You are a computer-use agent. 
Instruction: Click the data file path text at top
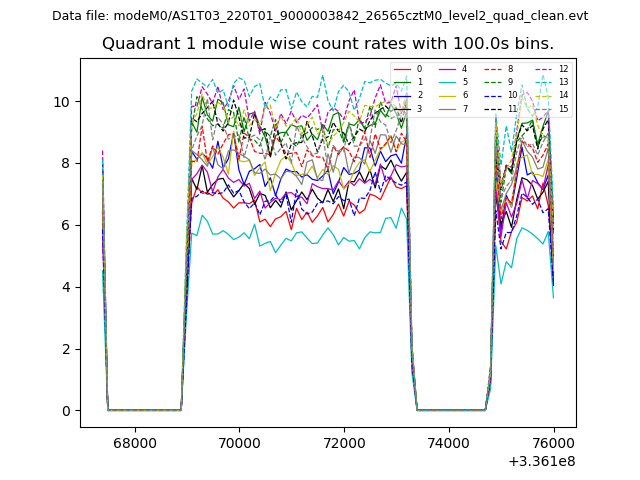click(320, 16)
